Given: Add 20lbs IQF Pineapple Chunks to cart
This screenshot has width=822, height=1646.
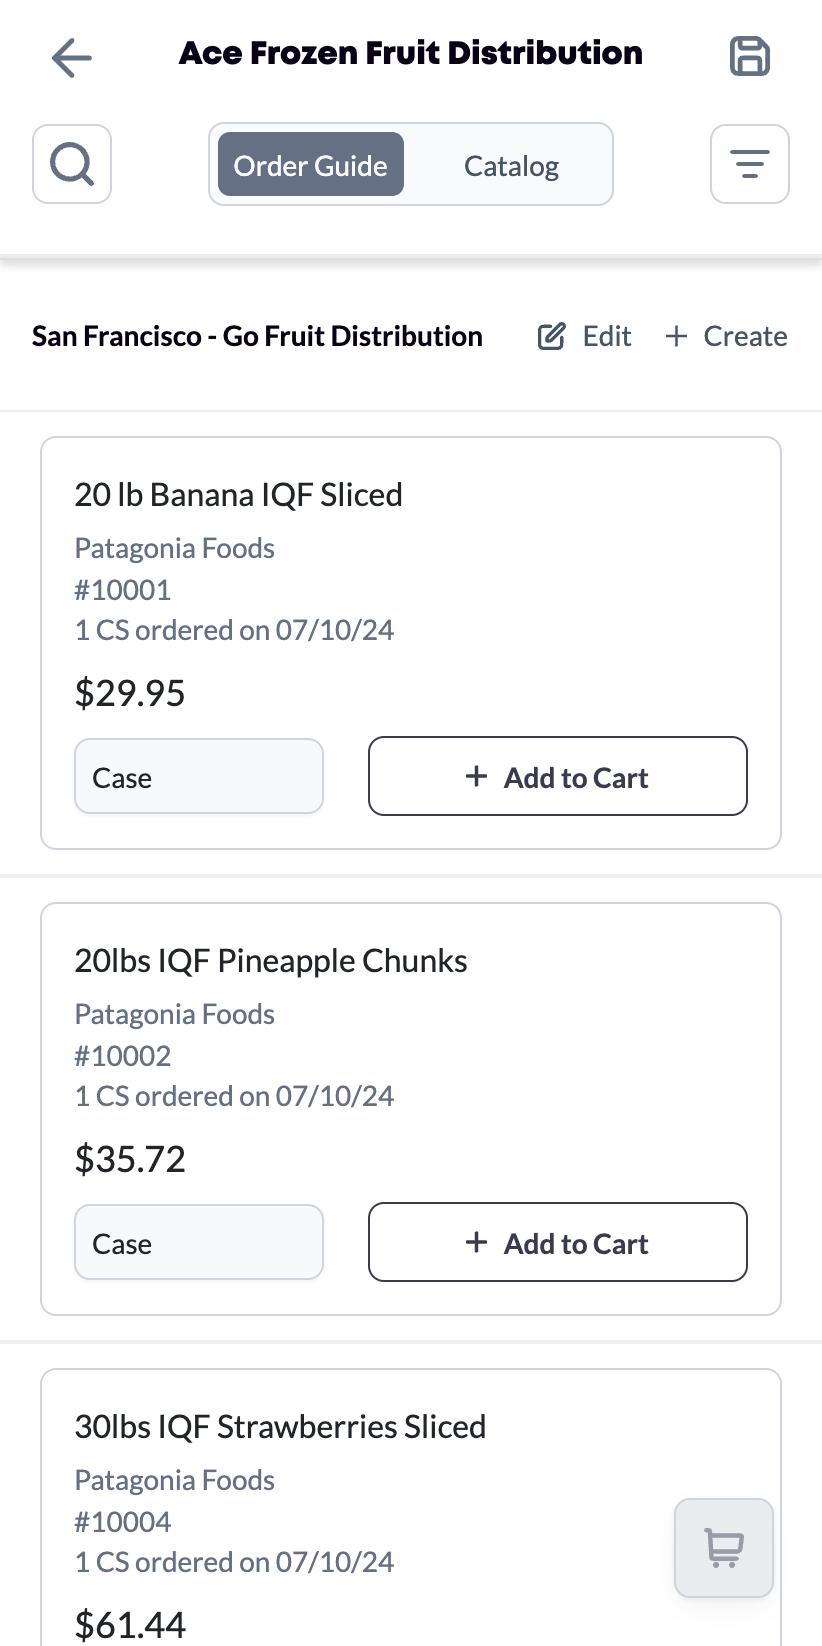Looking at the screenshot, I should pos(558,1242).
